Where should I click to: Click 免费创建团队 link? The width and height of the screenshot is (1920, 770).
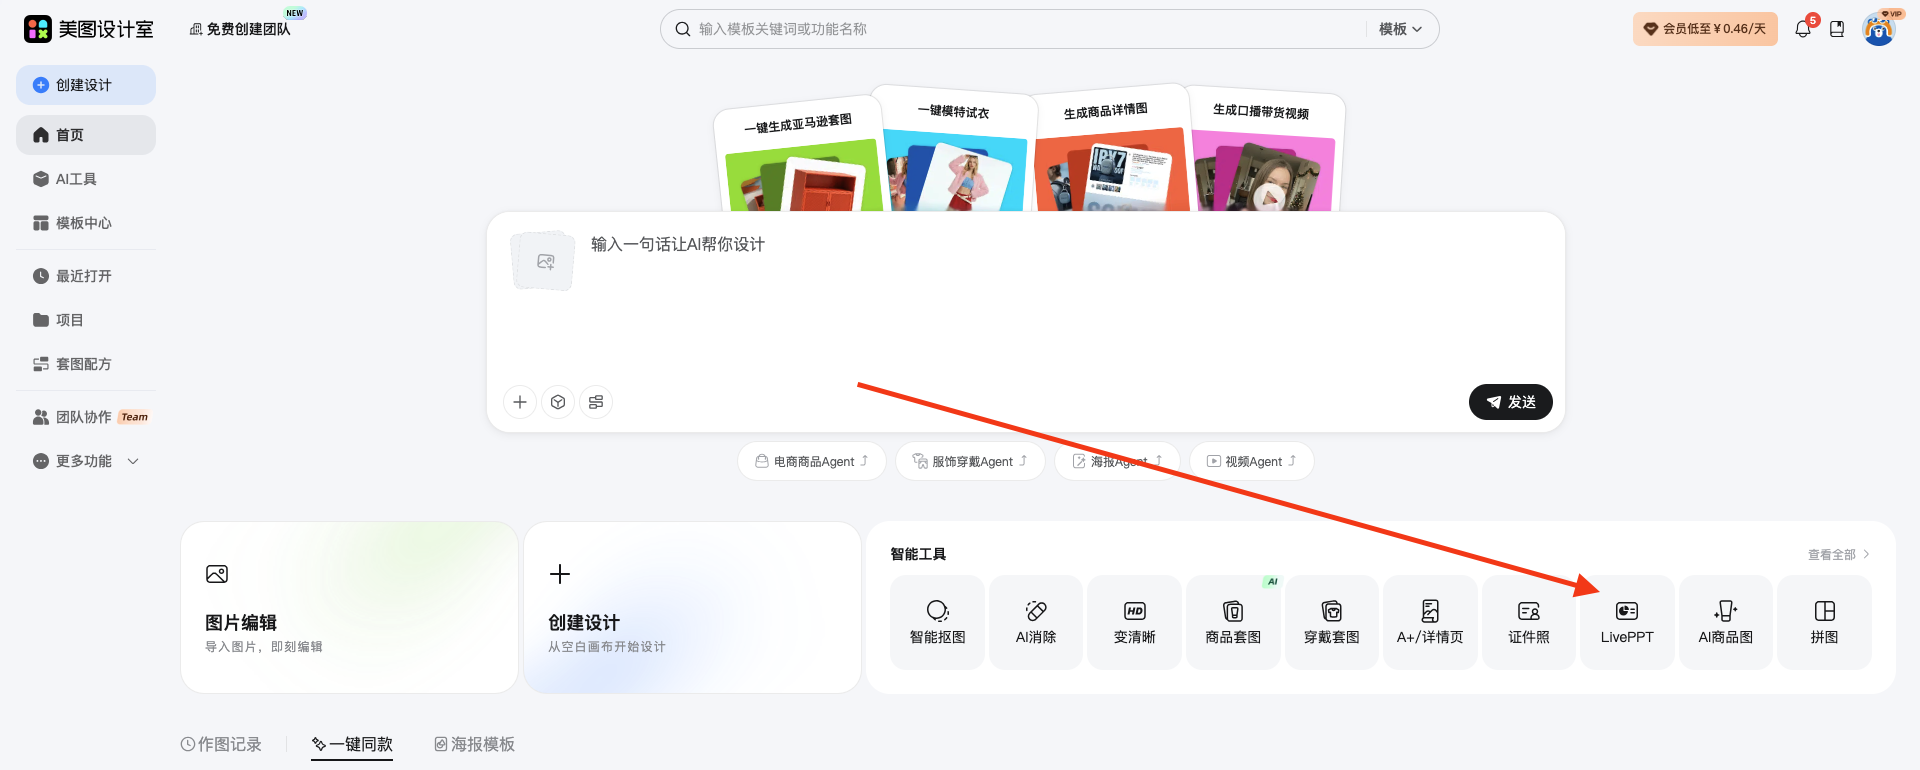(x=240, y=29)
